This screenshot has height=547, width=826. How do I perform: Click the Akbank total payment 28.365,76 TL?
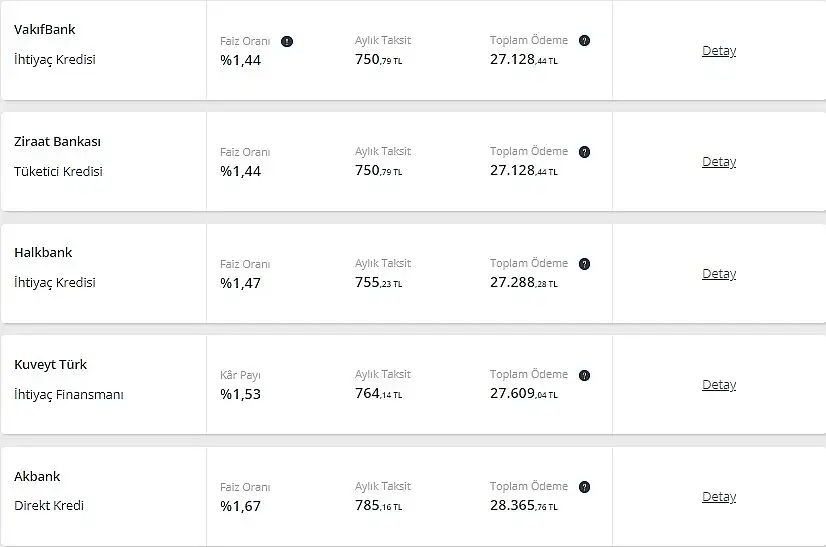point(524,505)
